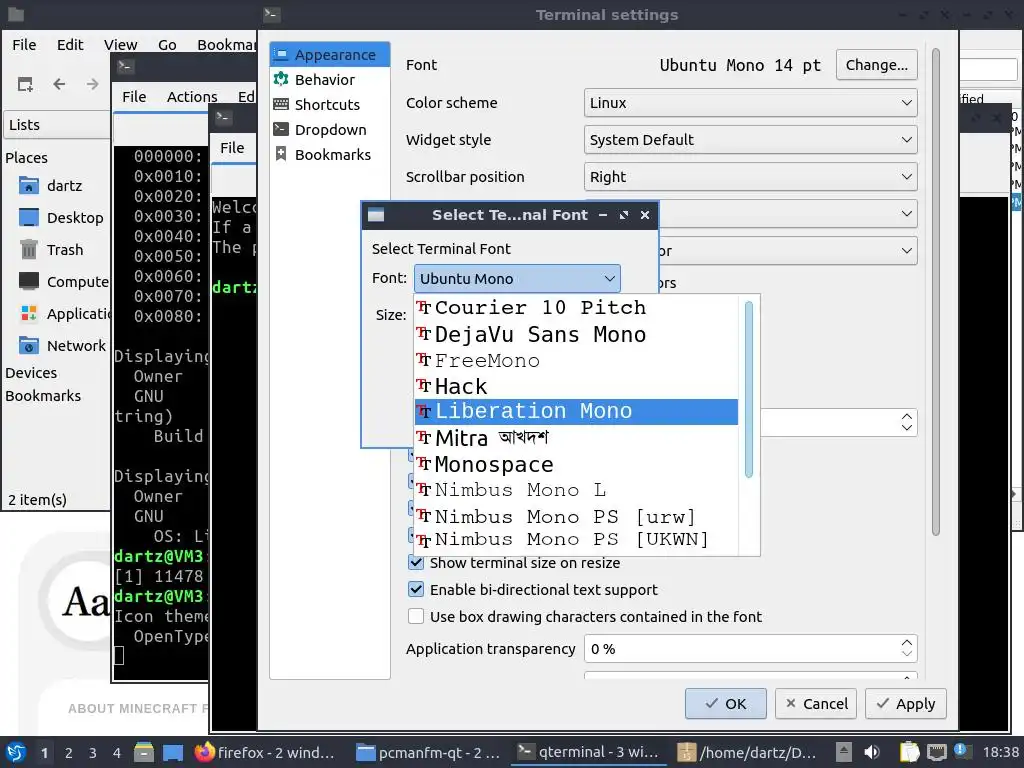Choose Mitra from font list
Image resolution: width=1024 pixels, height=768 pixels.
point(576,438)
